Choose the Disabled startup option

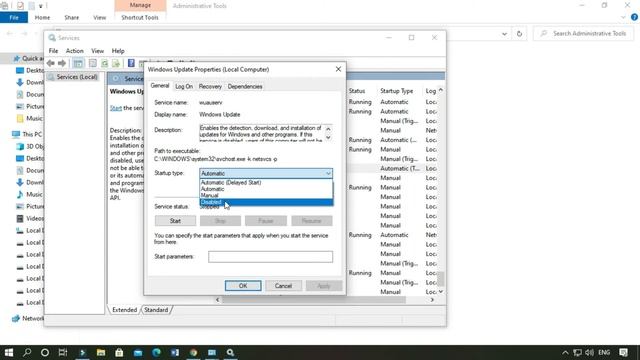point(266,202)
